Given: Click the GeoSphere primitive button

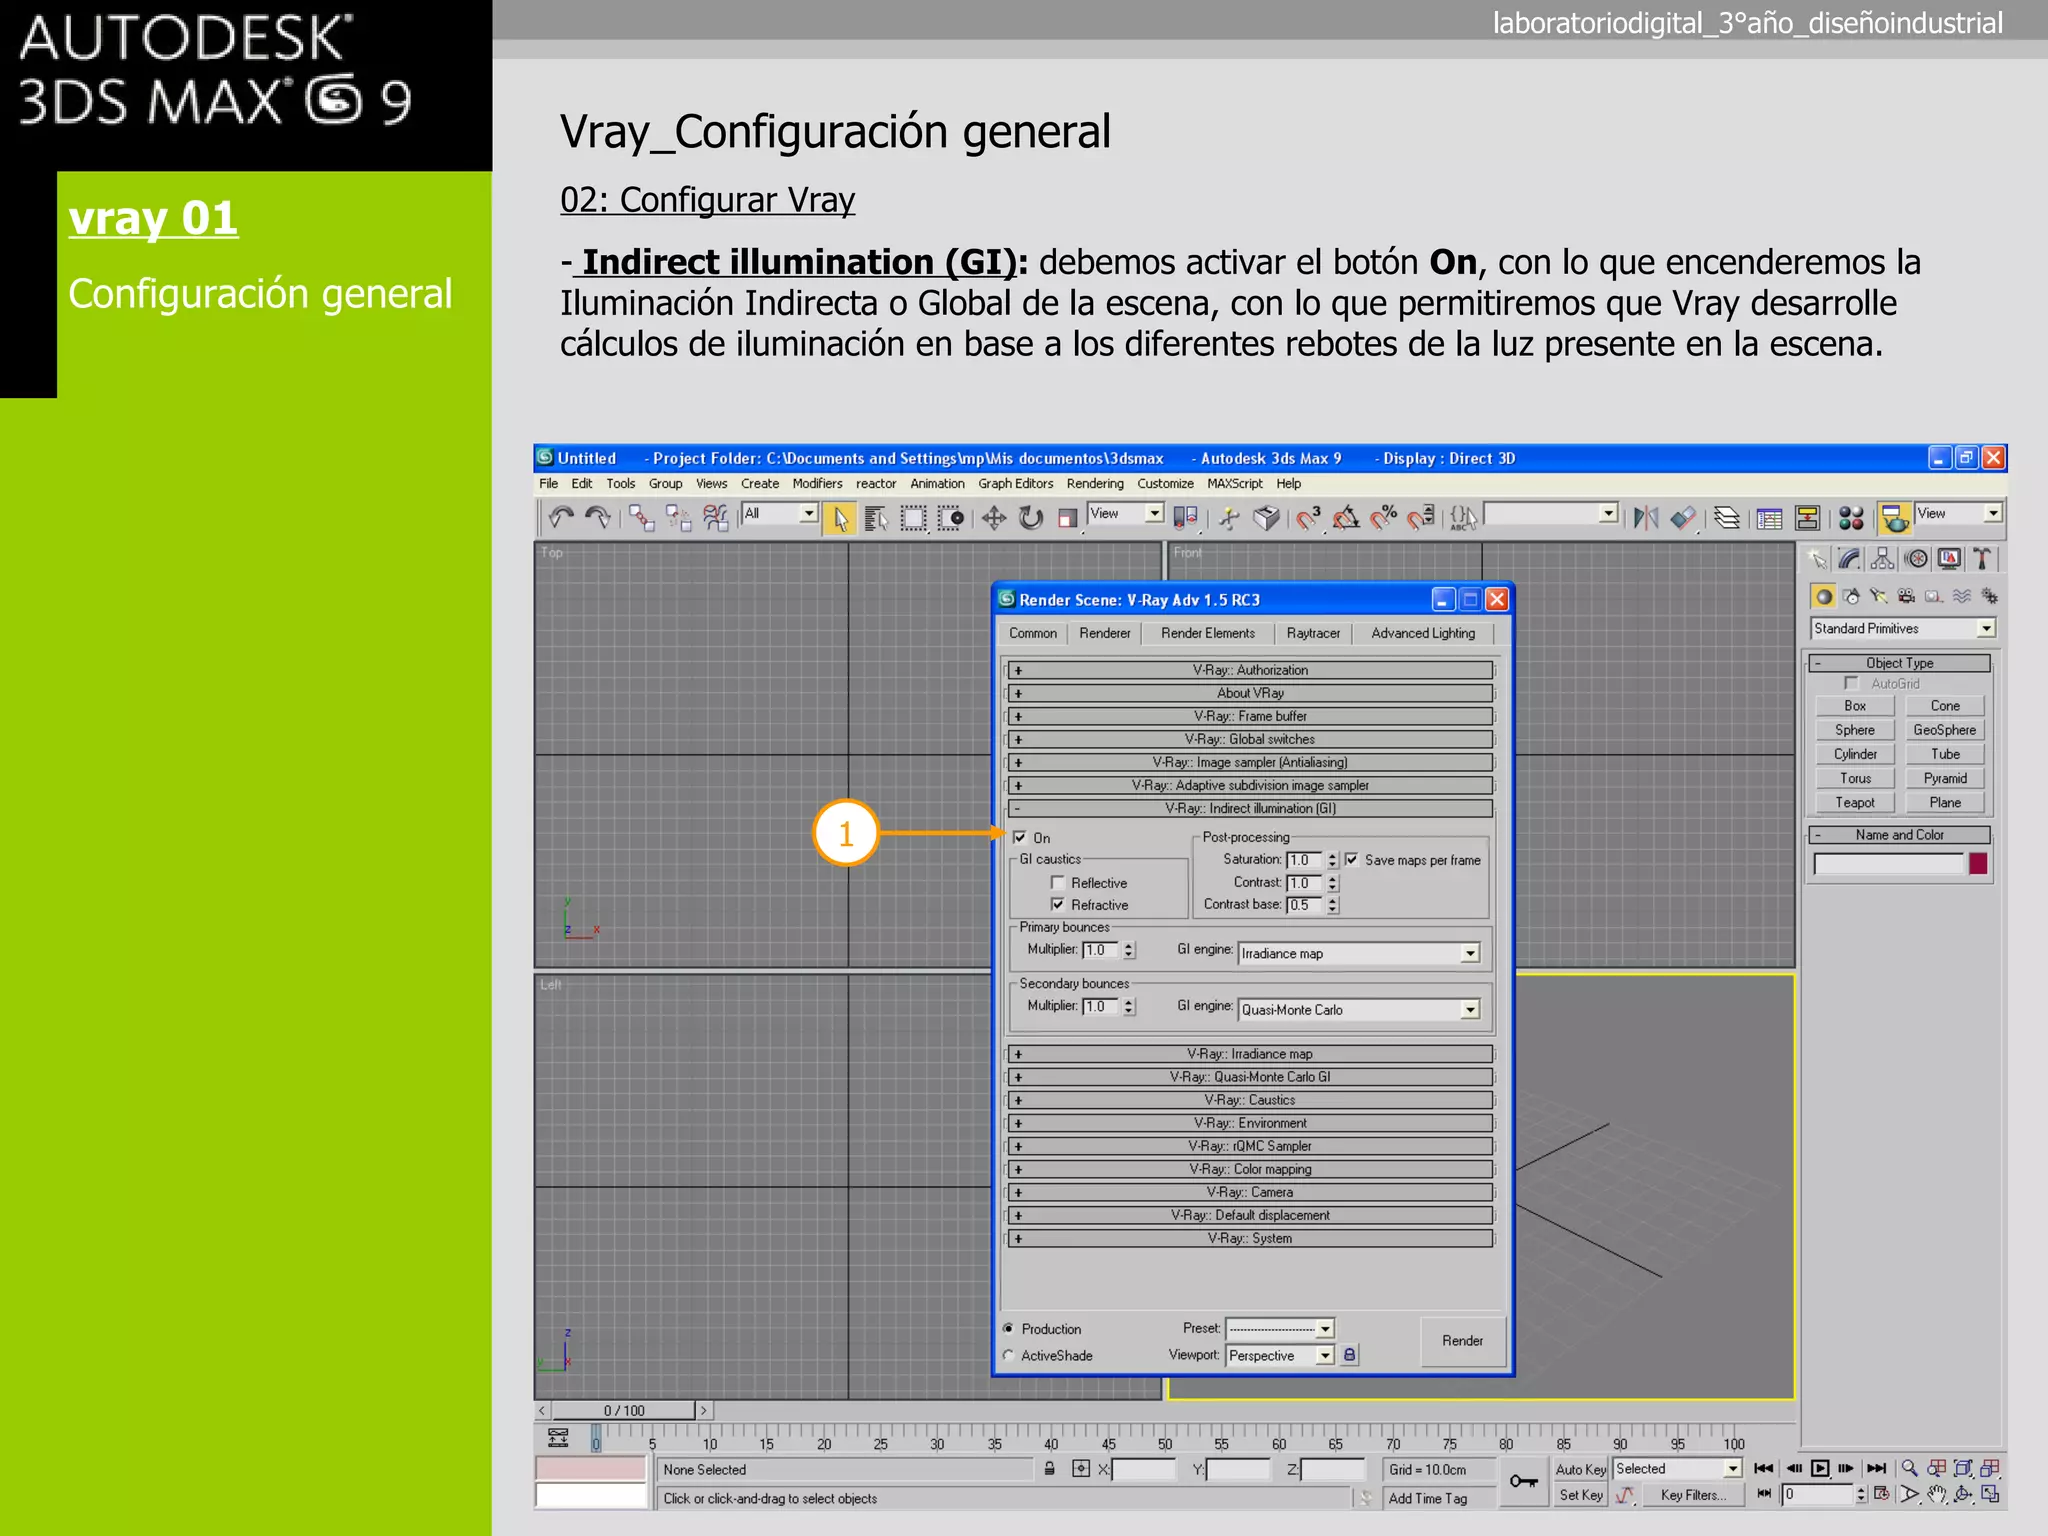Looking at the screenshot, I should 1944,730.
